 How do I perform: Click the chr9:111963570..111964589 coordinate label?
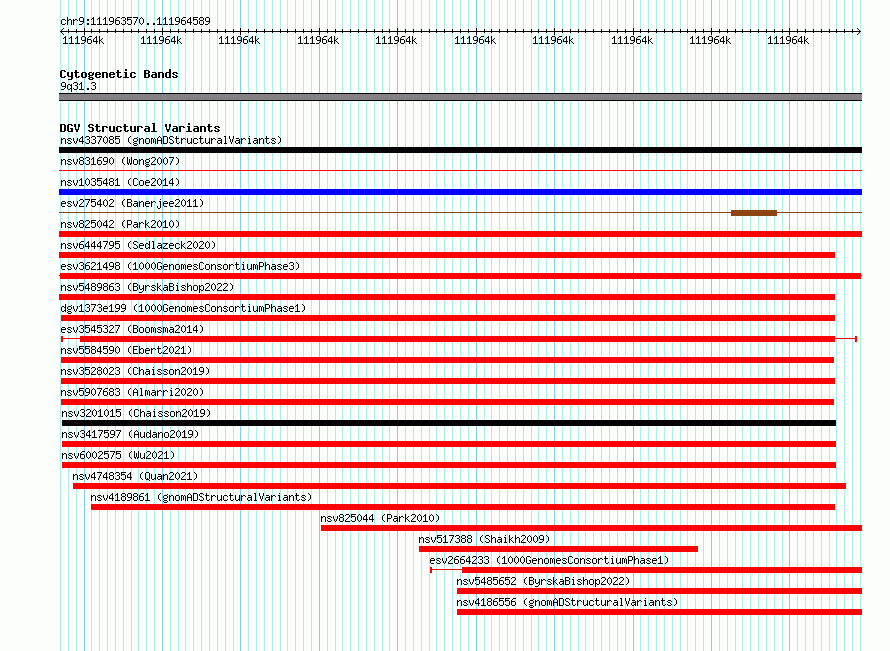(x=135, y=21)
